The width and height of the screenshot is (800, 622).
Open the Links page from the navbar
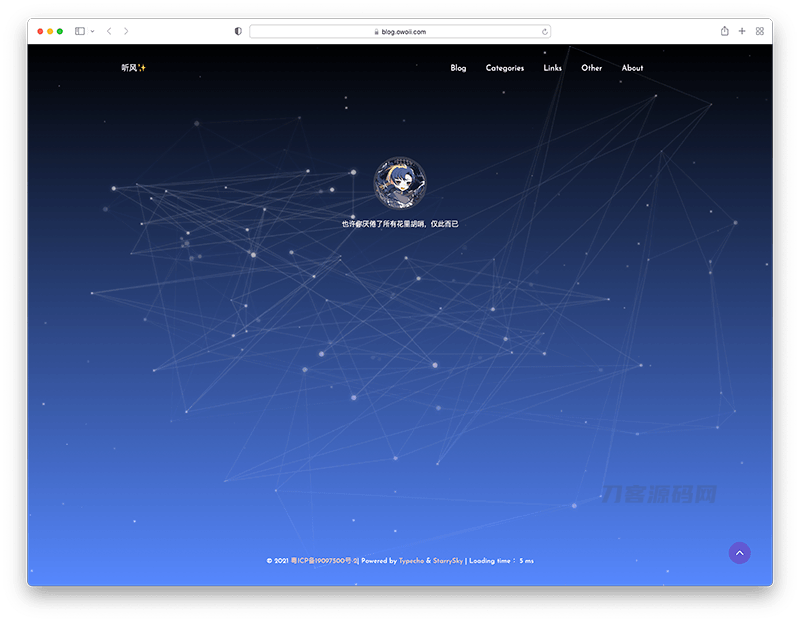[552, 68]
